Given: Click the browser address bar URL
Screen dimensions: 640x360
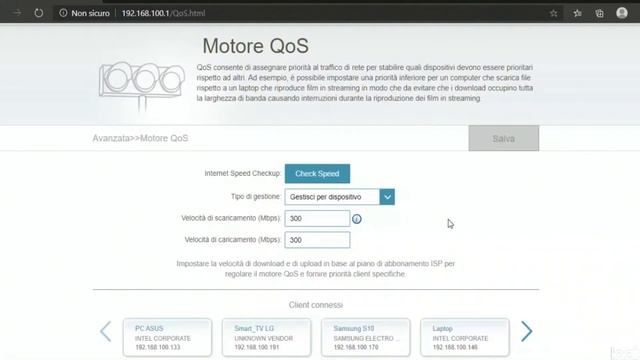Looking at the screenshot, I should [x=163, y=13].
